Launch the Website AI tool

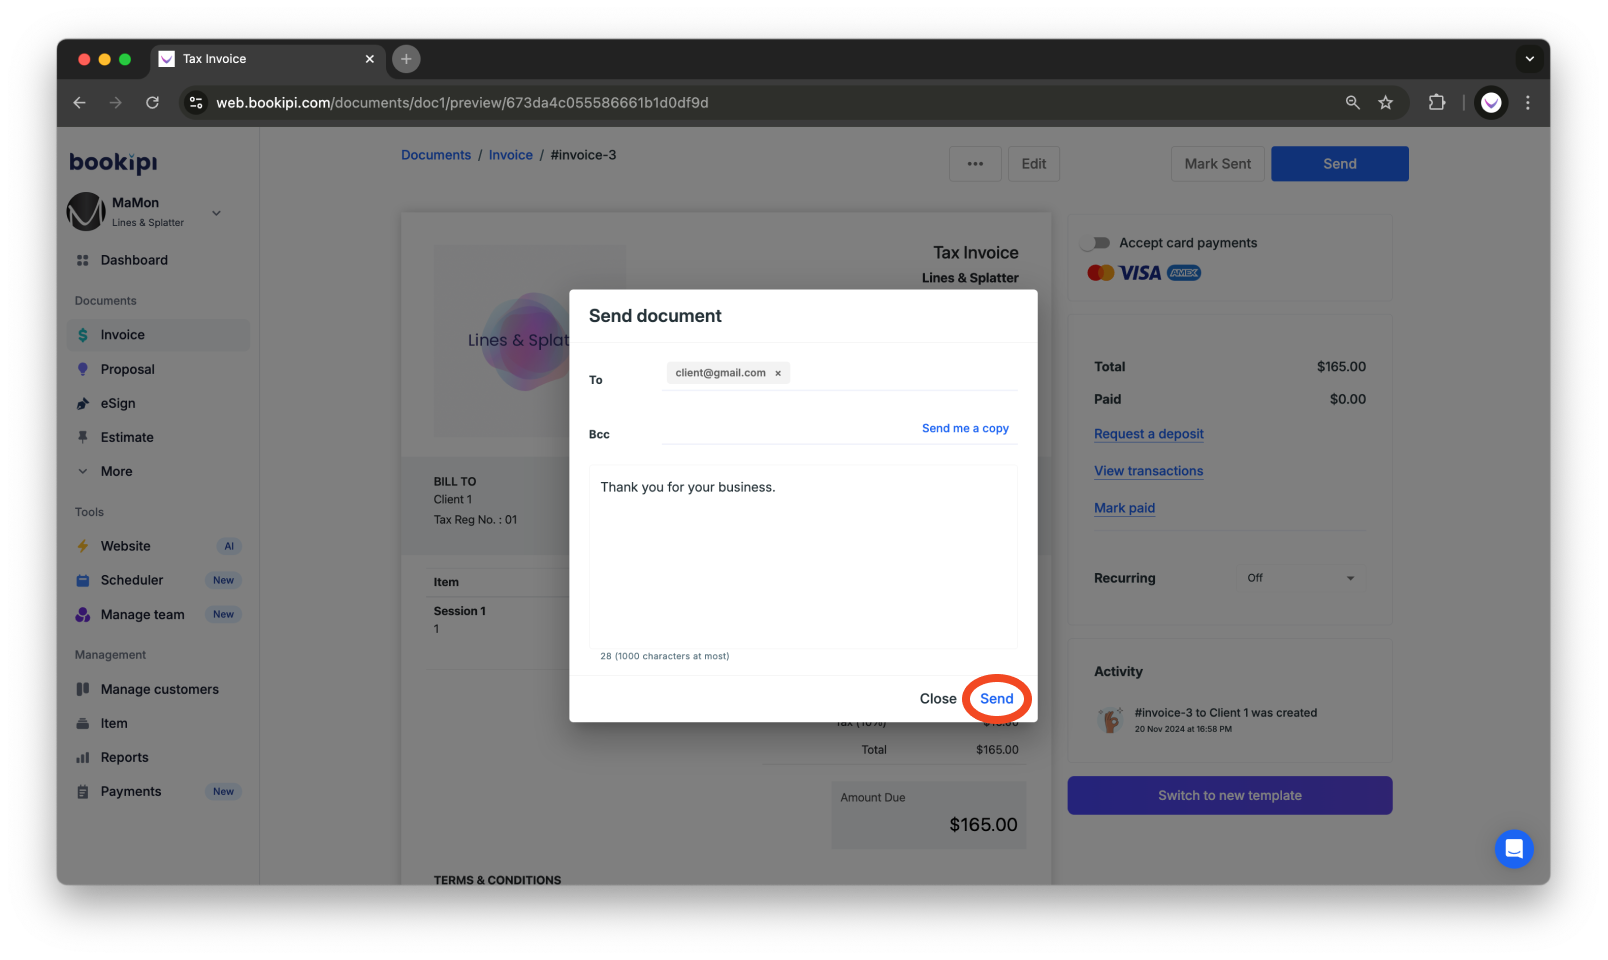coord(126,546)
